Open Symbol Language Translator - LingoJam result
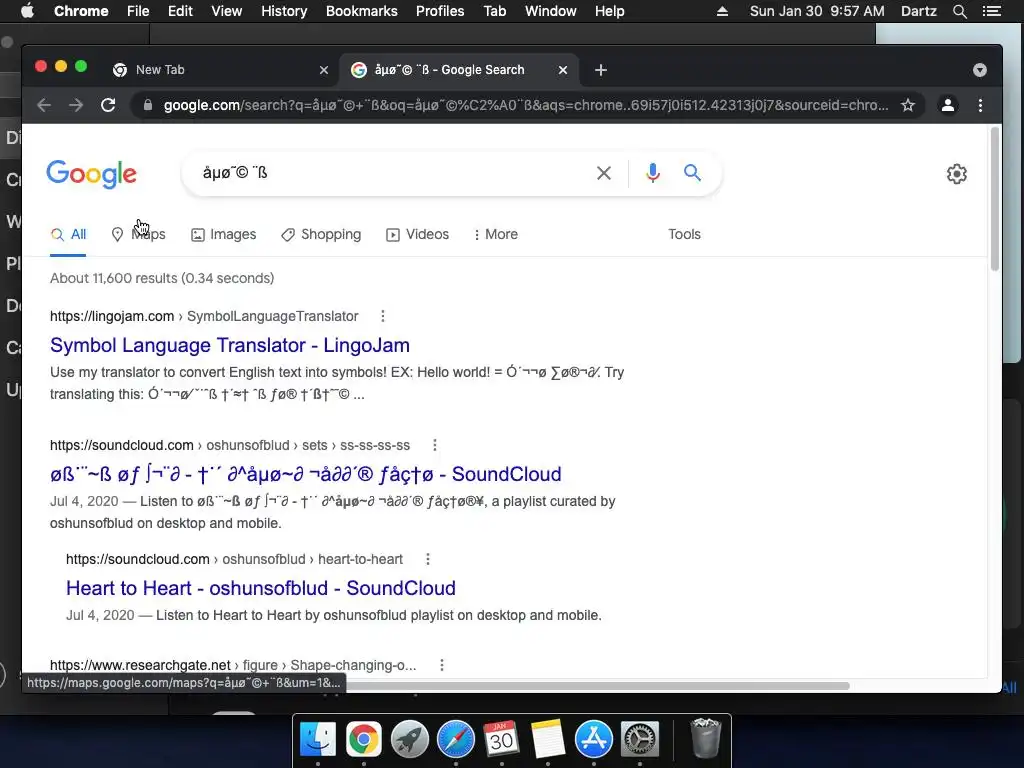1024x768 pixels. click(x=230, y=345)
